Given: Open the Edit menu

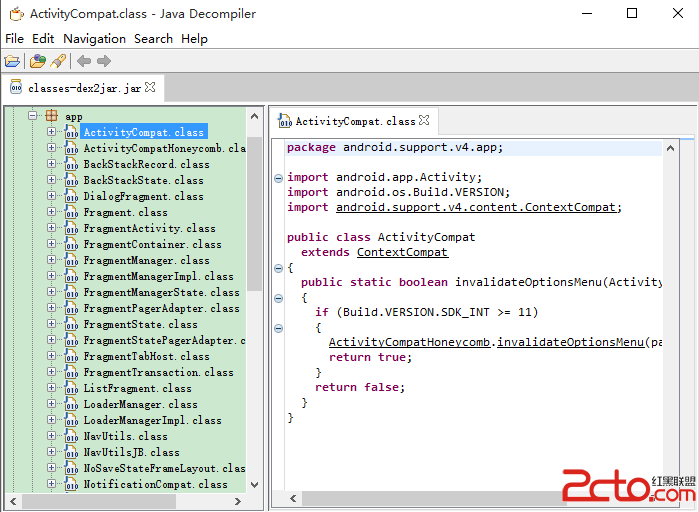Looking at the screenshot, I should [43, 38].
